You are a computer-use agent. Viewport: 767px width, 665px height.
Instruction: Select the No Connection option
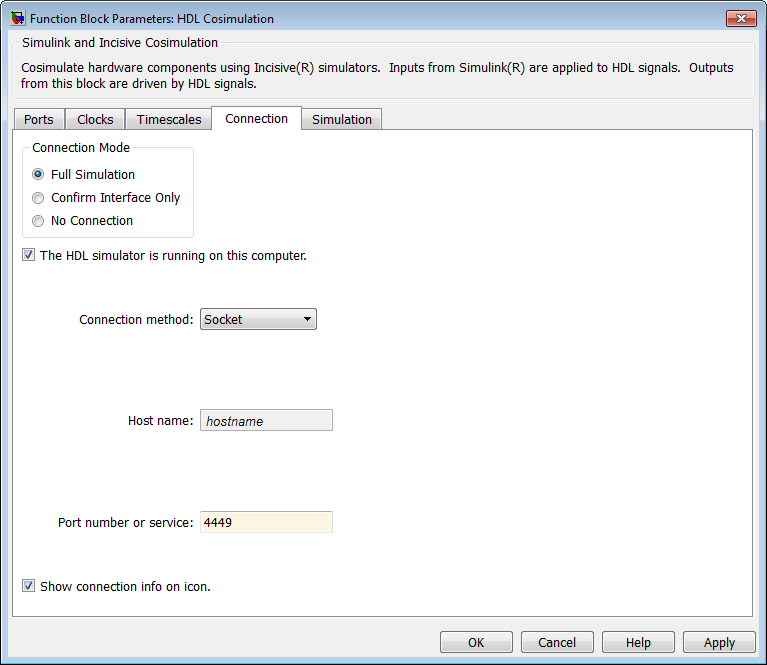pyautogui.click(x=39, y=221)
